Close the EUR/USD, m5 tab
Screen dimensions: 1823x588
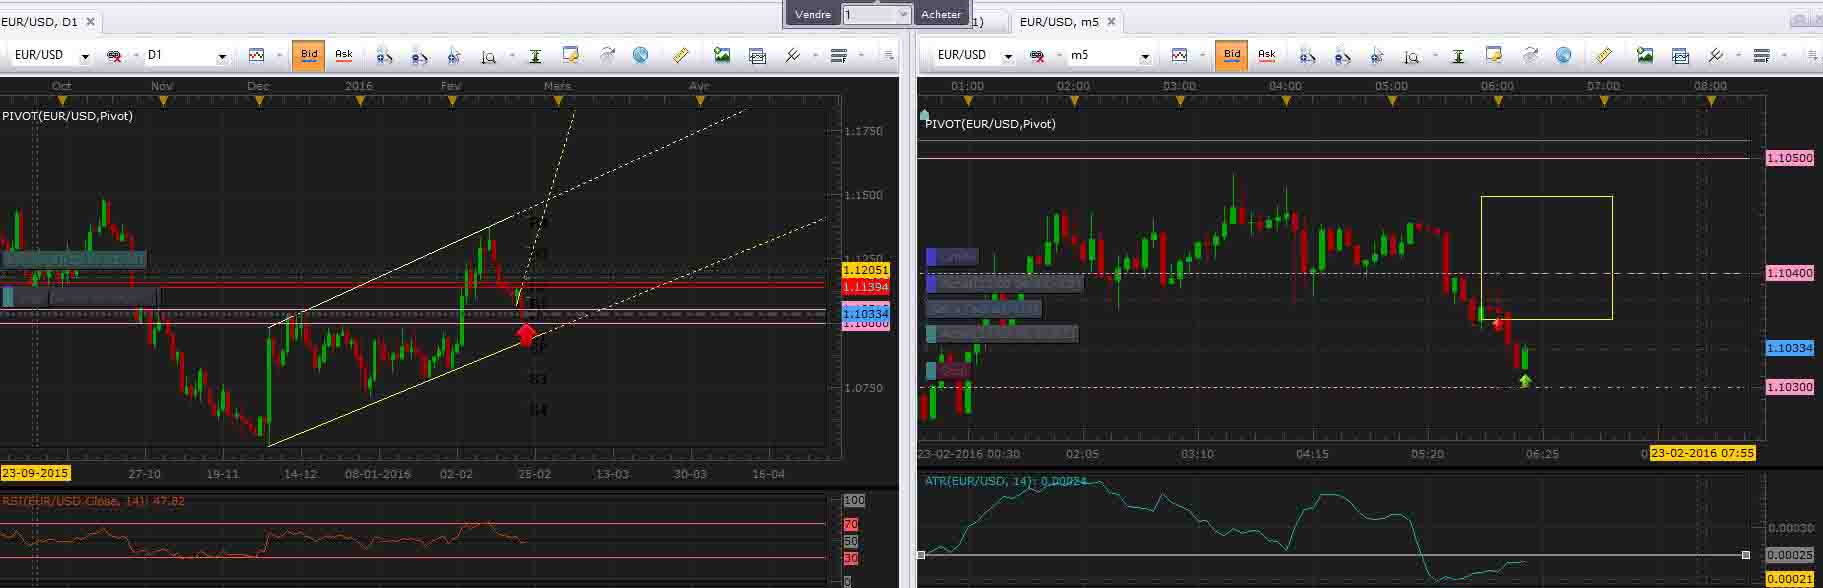[1111, 21]
